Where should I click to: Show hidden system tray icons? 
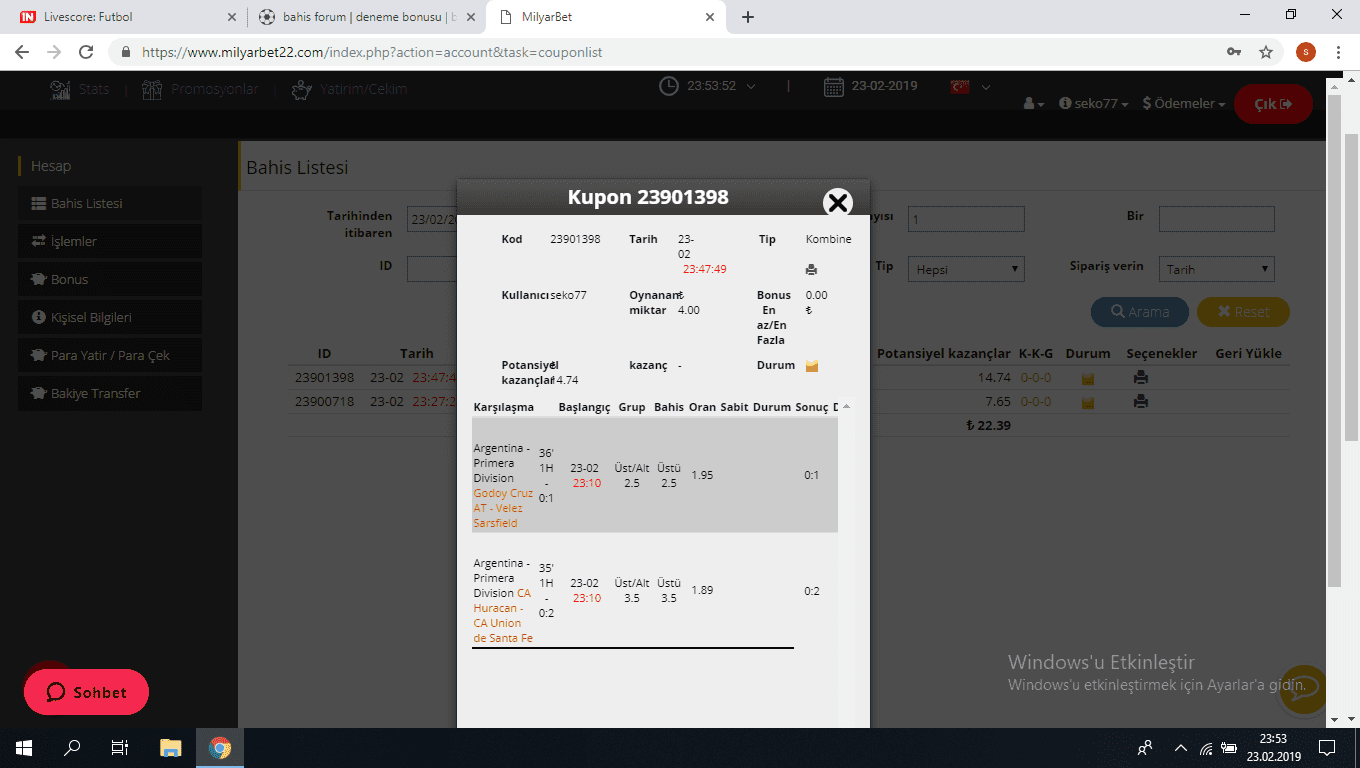click(x=1181, y=748)
